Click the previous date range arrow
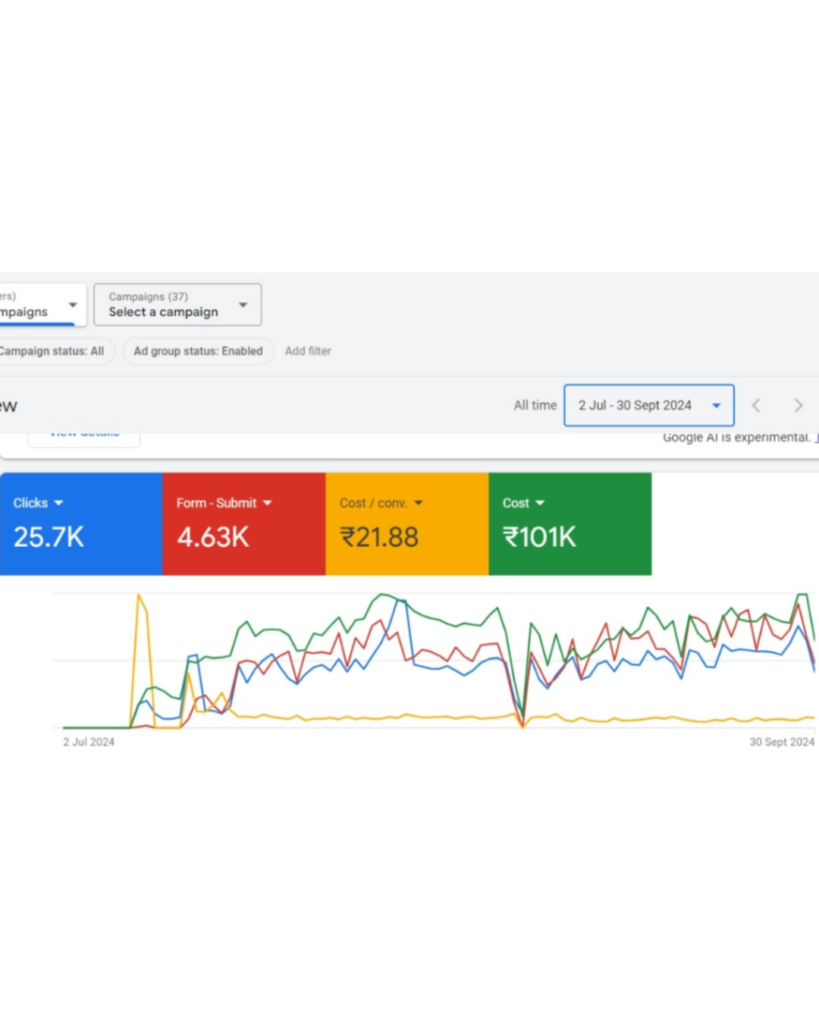 click(756, 405)
